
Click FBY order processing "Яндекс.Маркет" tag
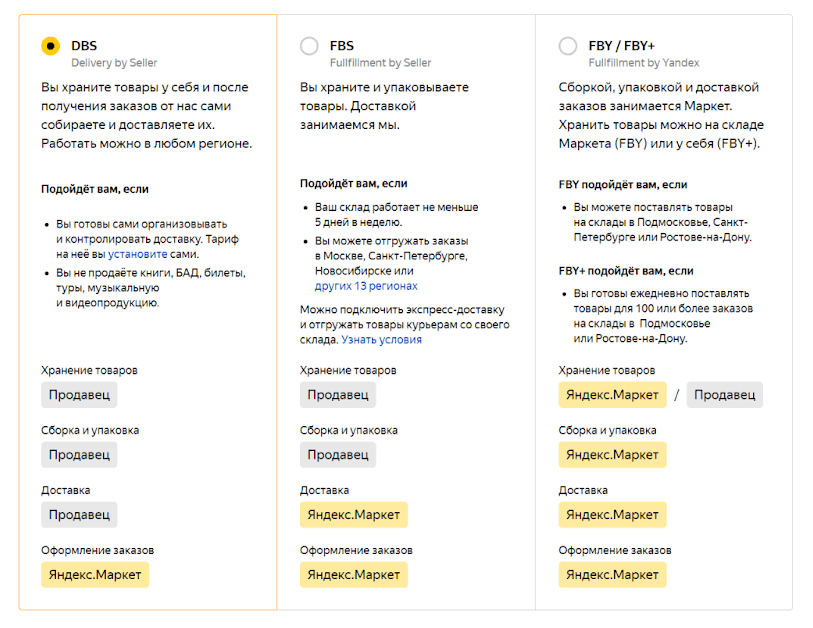(612, 575)
